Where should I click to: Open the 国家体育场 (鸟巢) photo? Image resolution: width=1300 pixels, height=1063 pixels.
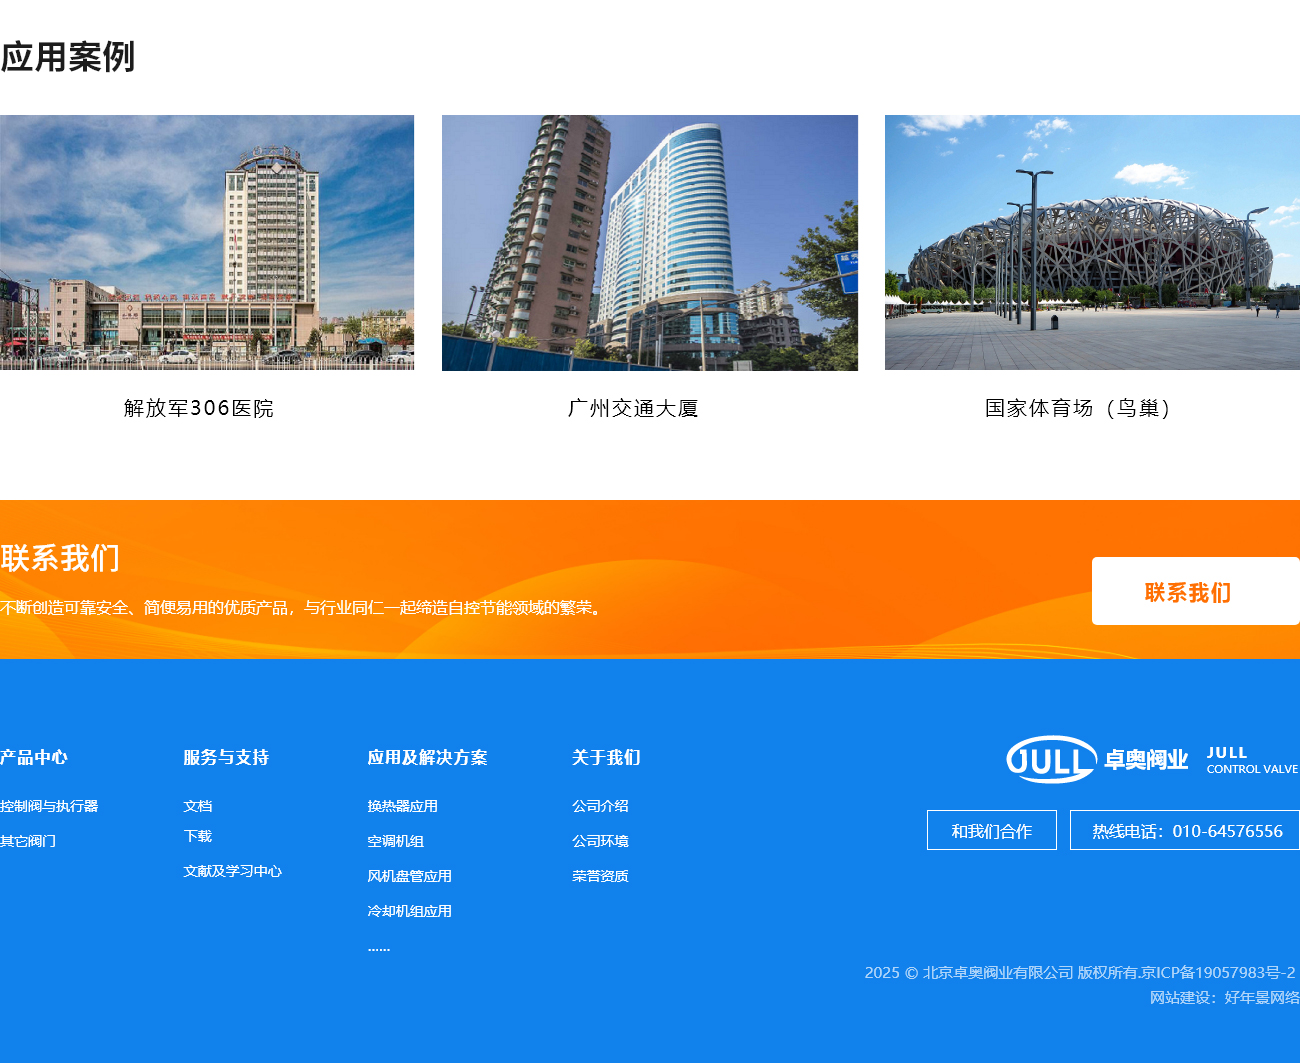click(1092, 242)
